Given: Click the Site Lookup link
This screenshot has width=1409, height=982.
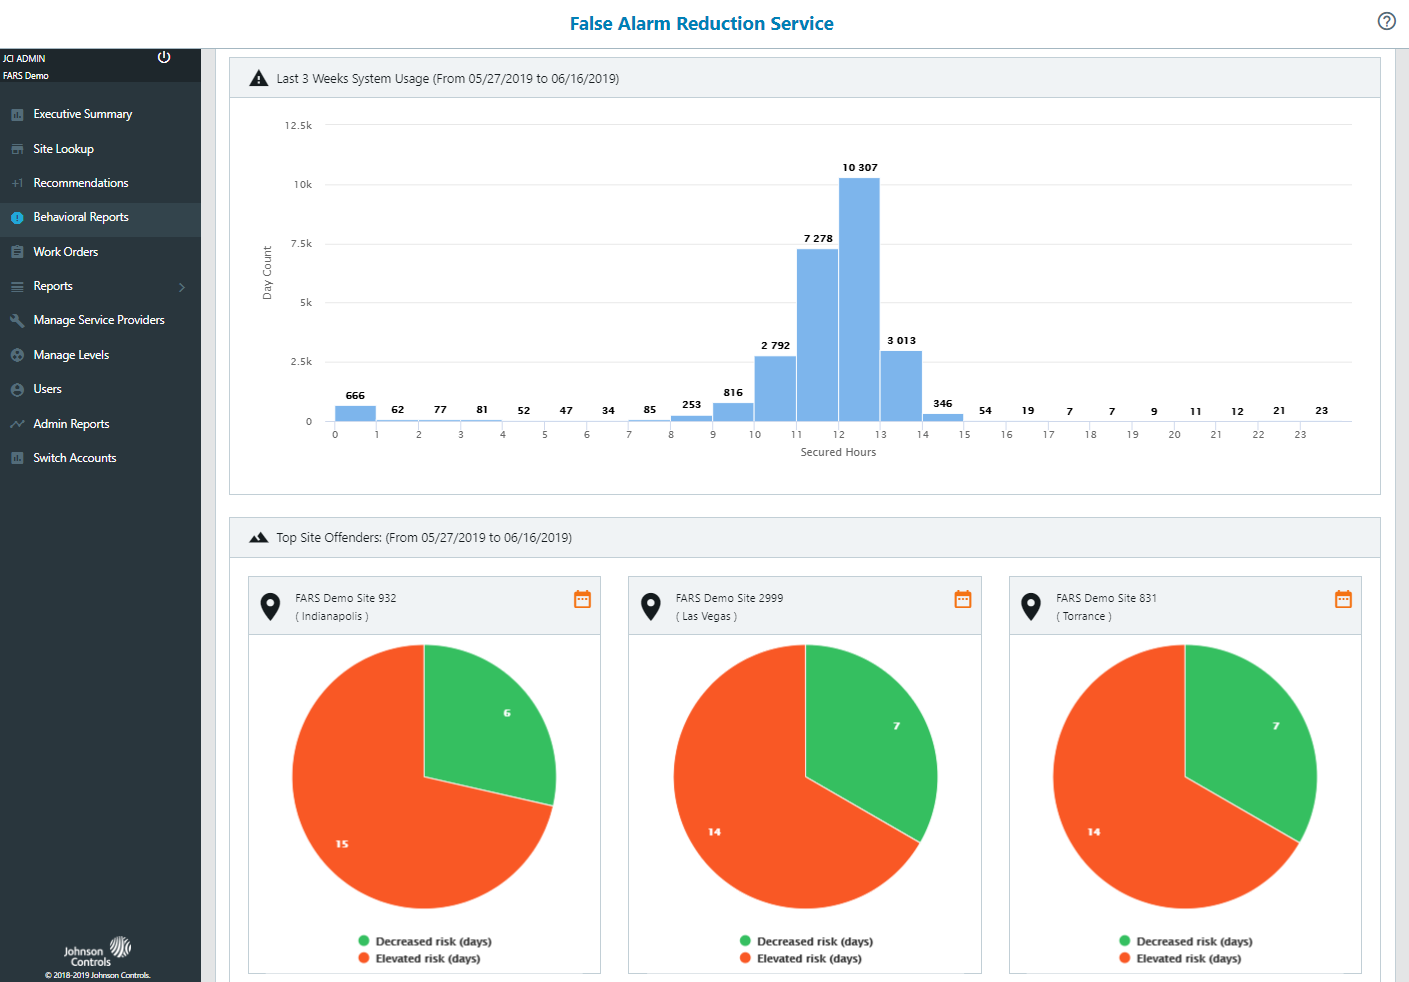Looking at the screenshot, I should (63, 149).
